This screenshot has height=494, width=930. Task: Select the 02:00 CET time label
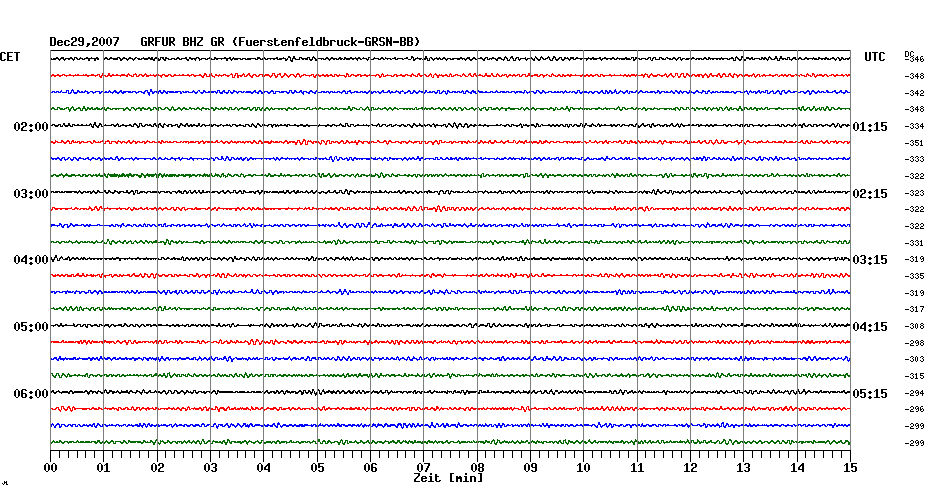point(31,127)
